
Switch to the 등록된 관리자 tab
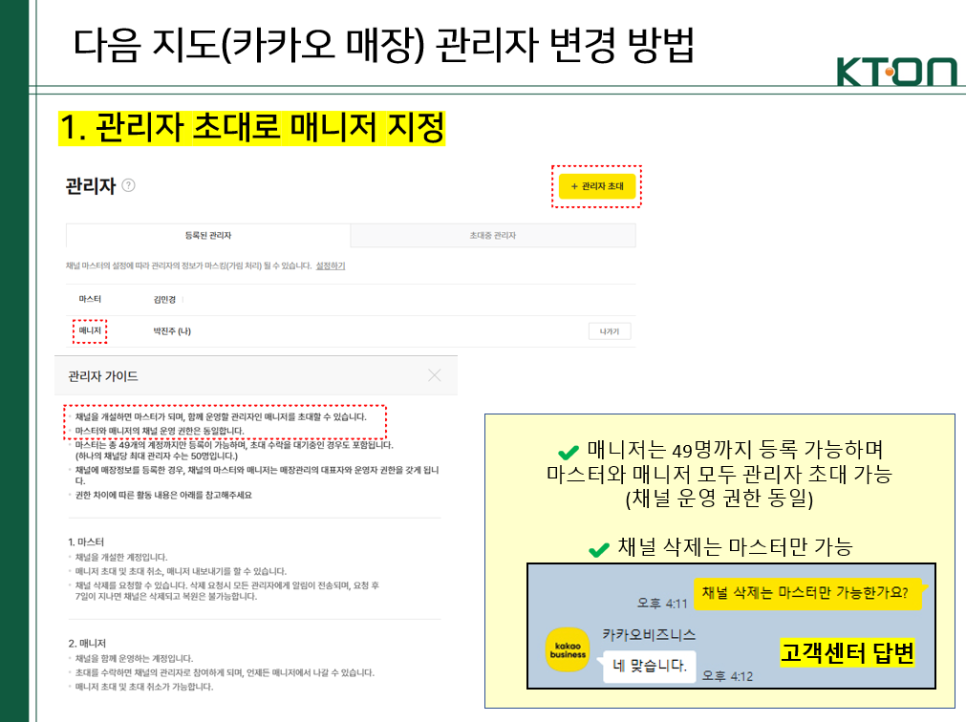[208, 236]
